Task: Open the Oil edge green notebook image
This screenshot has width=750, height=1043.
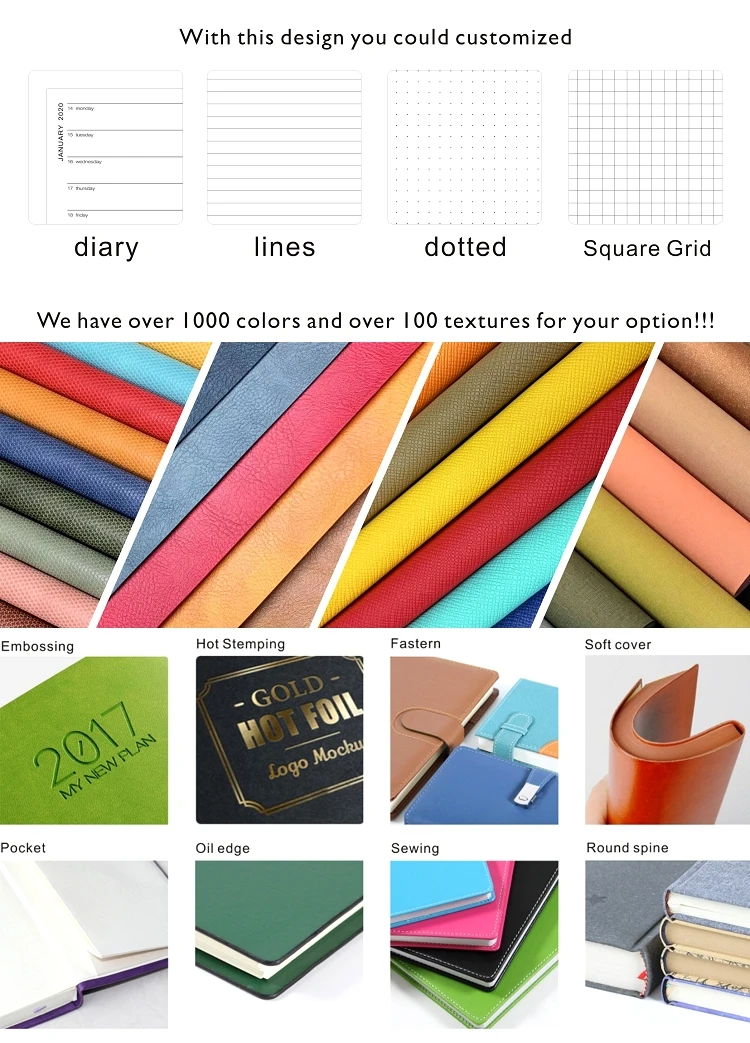Action: point(279,945)
